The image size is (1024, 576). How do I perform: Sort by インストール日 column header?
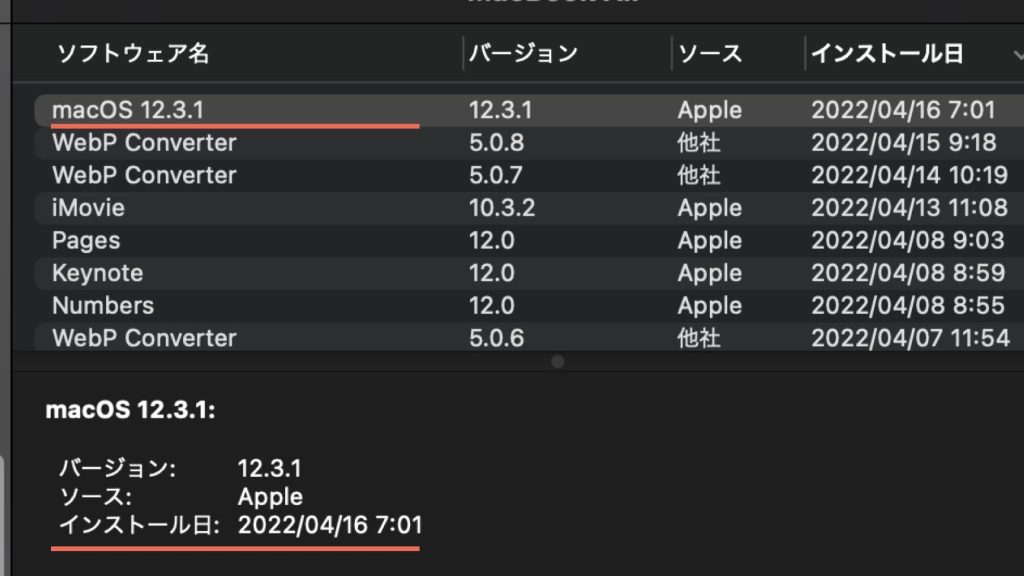pyautogui.click(x=887, y=54)
